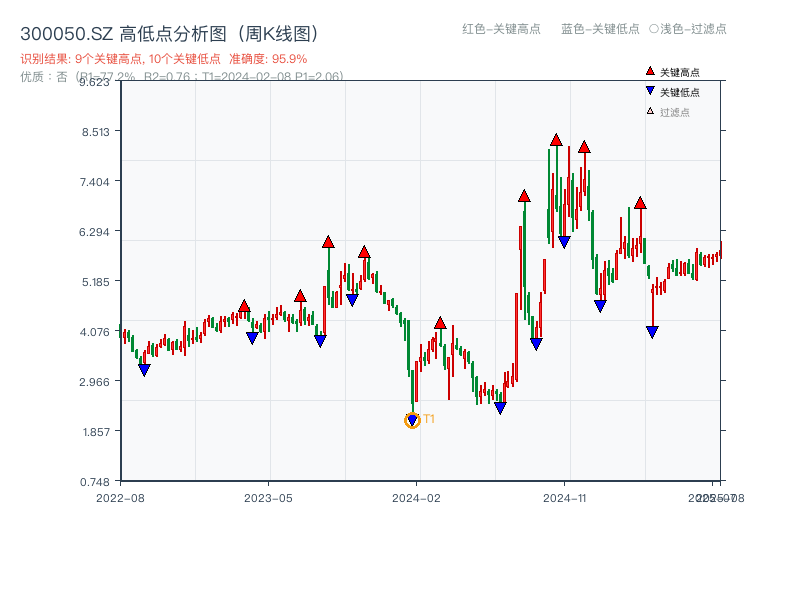Click the 2024-02 x-axis label

click(x=416, y=498)
